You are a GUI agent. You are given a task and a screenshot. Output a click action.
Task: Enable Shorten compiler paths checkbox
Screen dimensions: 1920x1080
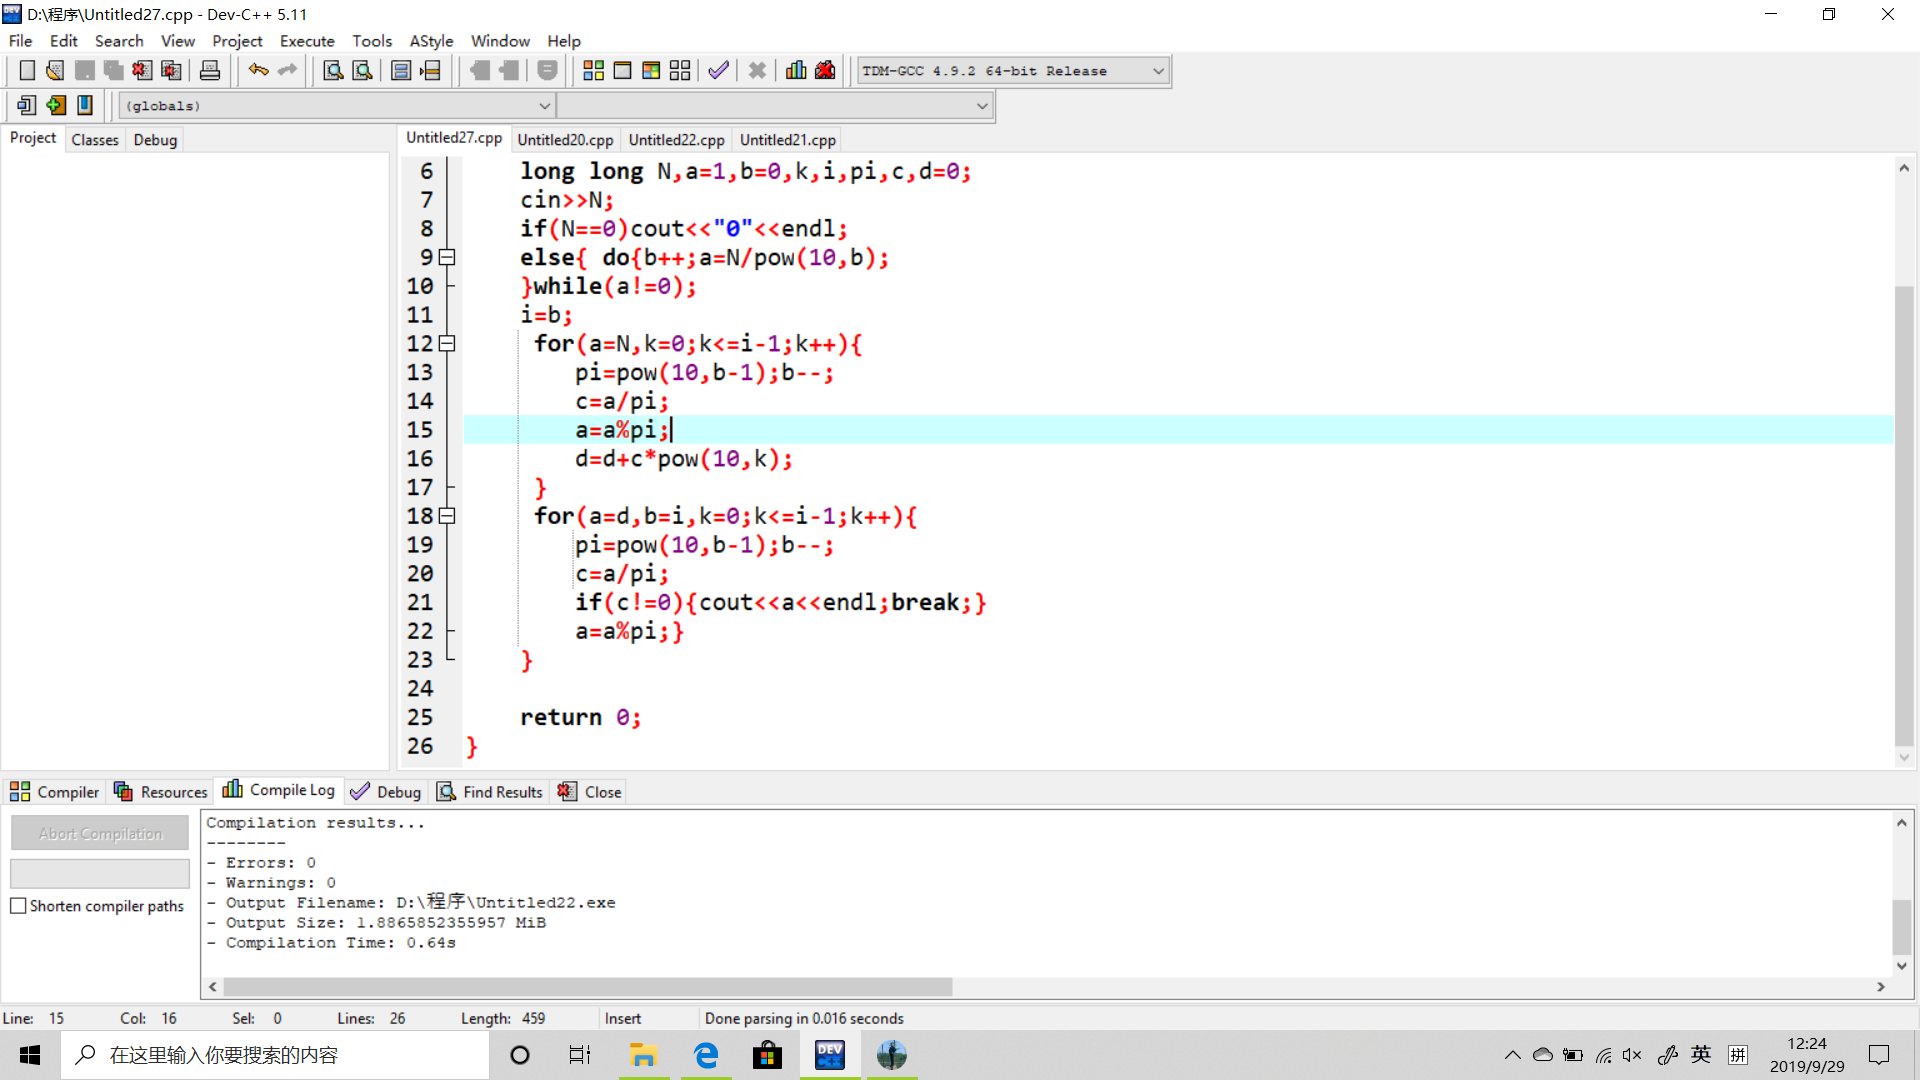(18, 906)
